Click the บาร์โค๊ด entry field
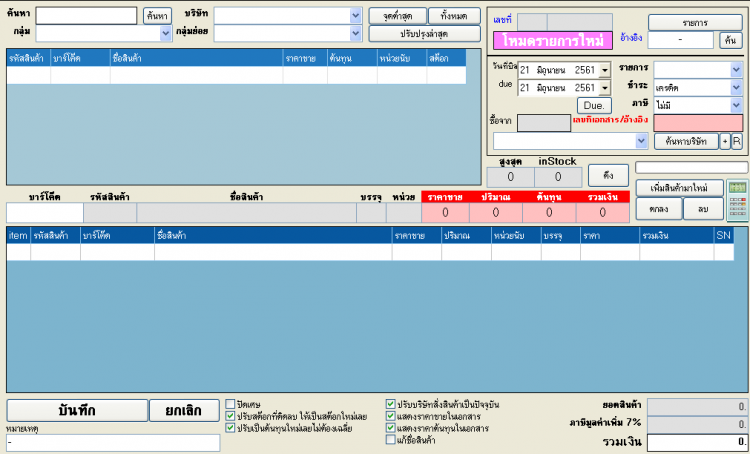 pyautogui.click(x=45, y=212)
